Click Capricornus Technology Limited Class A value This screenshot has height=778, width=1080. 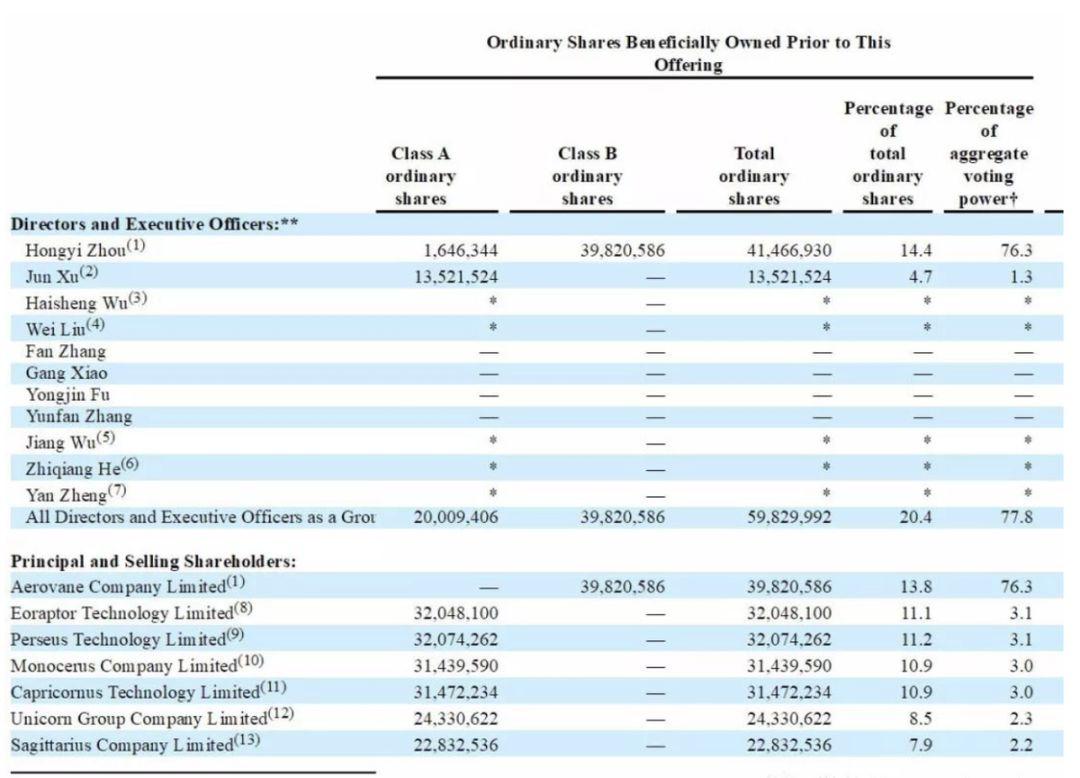click(x=455, y=692)
